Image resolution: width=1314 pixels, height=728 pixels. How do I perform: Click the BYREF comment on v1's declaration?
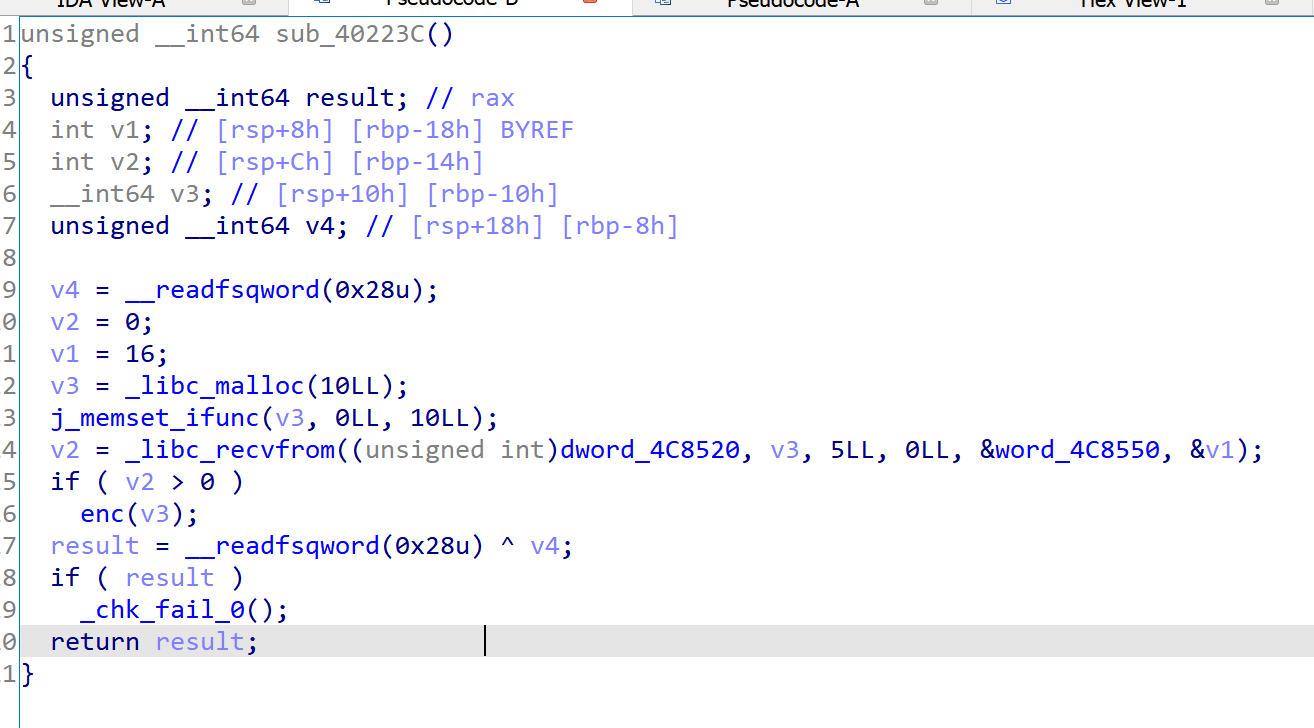coord(537,130)
